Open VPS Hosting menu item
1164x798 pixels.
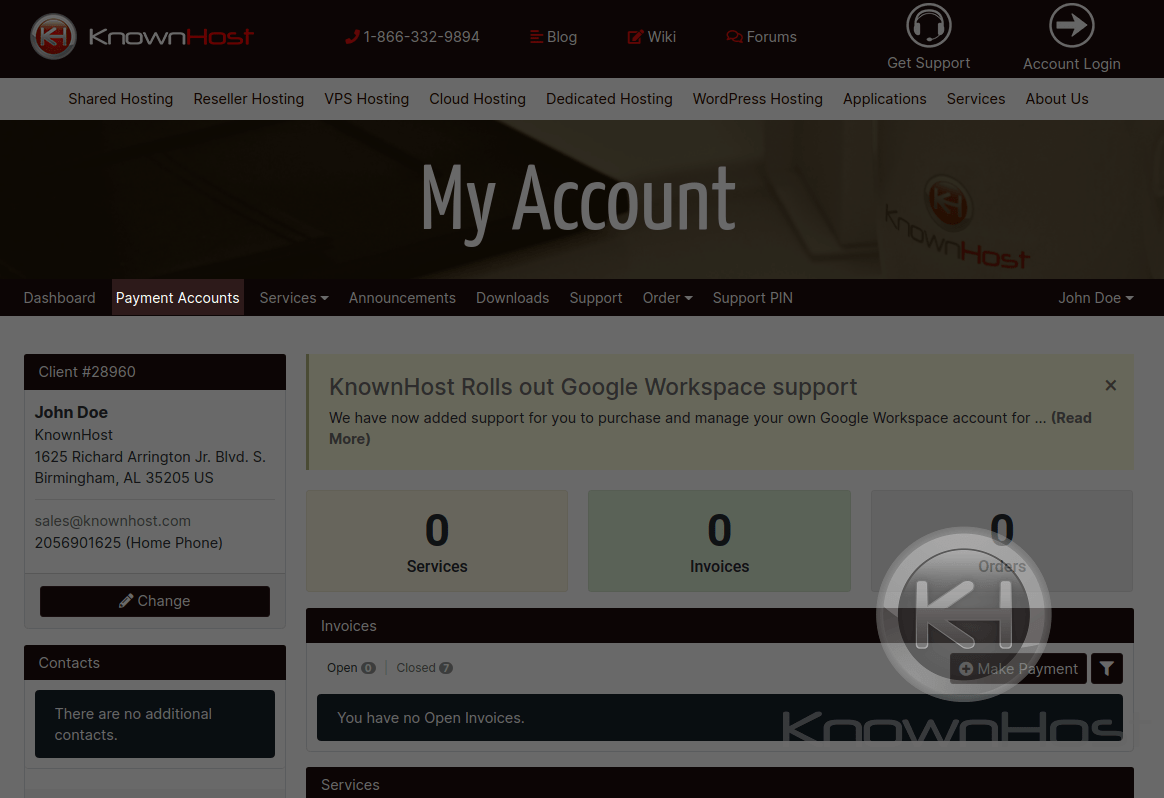pyautogui.click(x=367, y=99)
